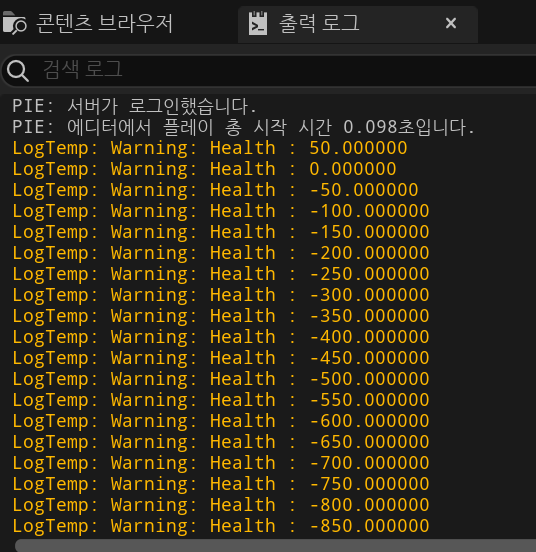The height and width of the screenshot is (552, 536).
Task: Click the search magnifier icon
Action: point(18,70)
